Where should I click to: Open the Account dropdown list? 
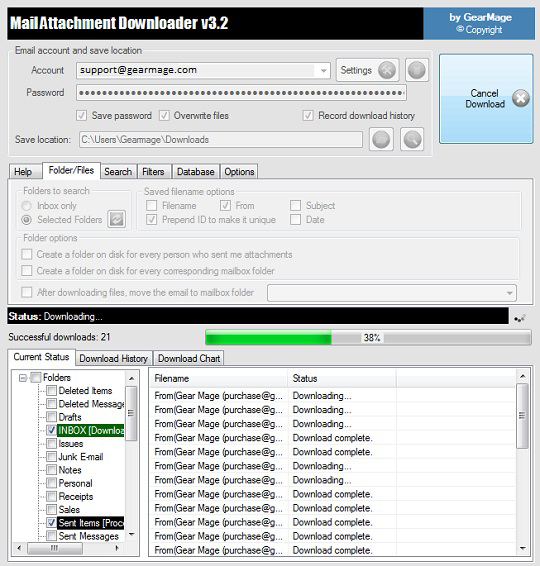point(323,70)
